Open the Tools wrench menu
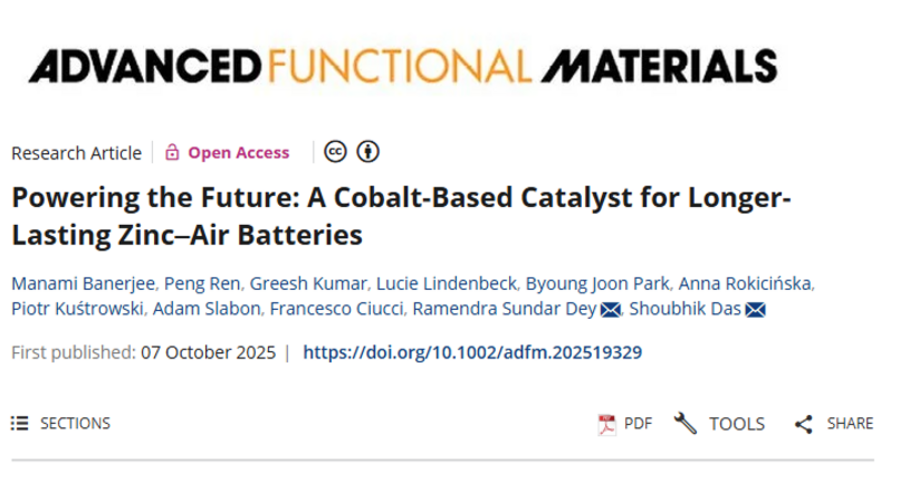The height and width of the screenshot is (481, 900). click(720, 423)
